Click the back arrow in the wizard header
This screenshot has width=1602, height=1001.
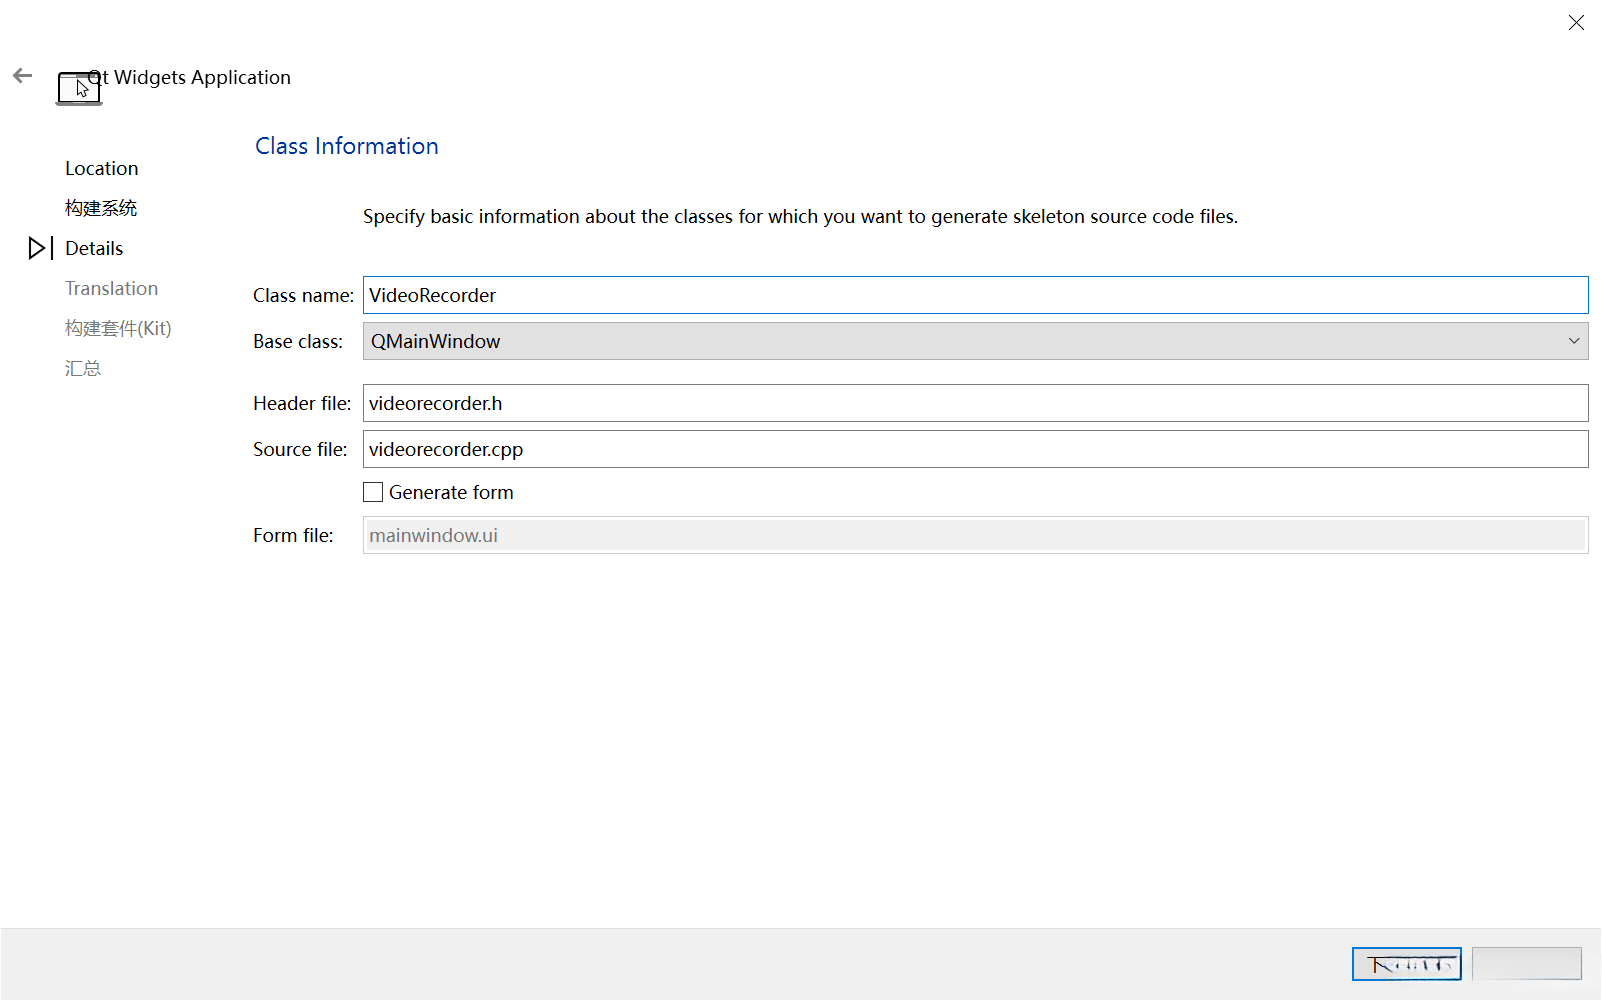22,76
